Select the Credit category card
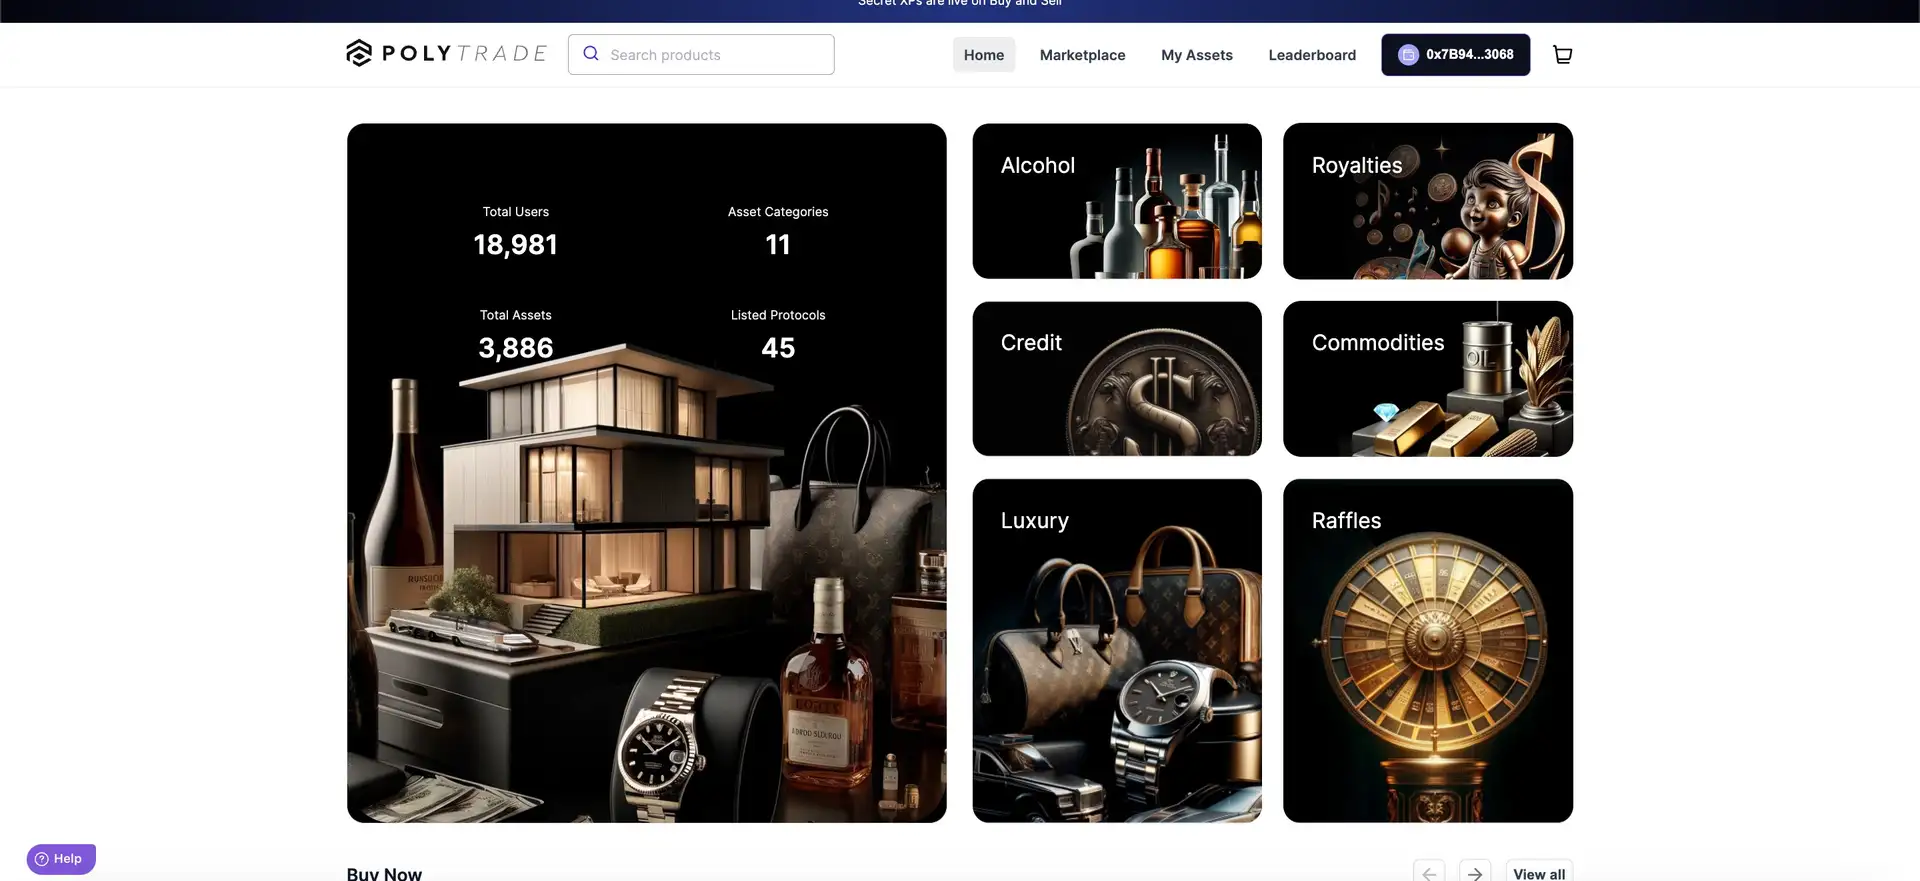Image resolution: width=1920 pixels, height=881 pixels. [1116, 379]
